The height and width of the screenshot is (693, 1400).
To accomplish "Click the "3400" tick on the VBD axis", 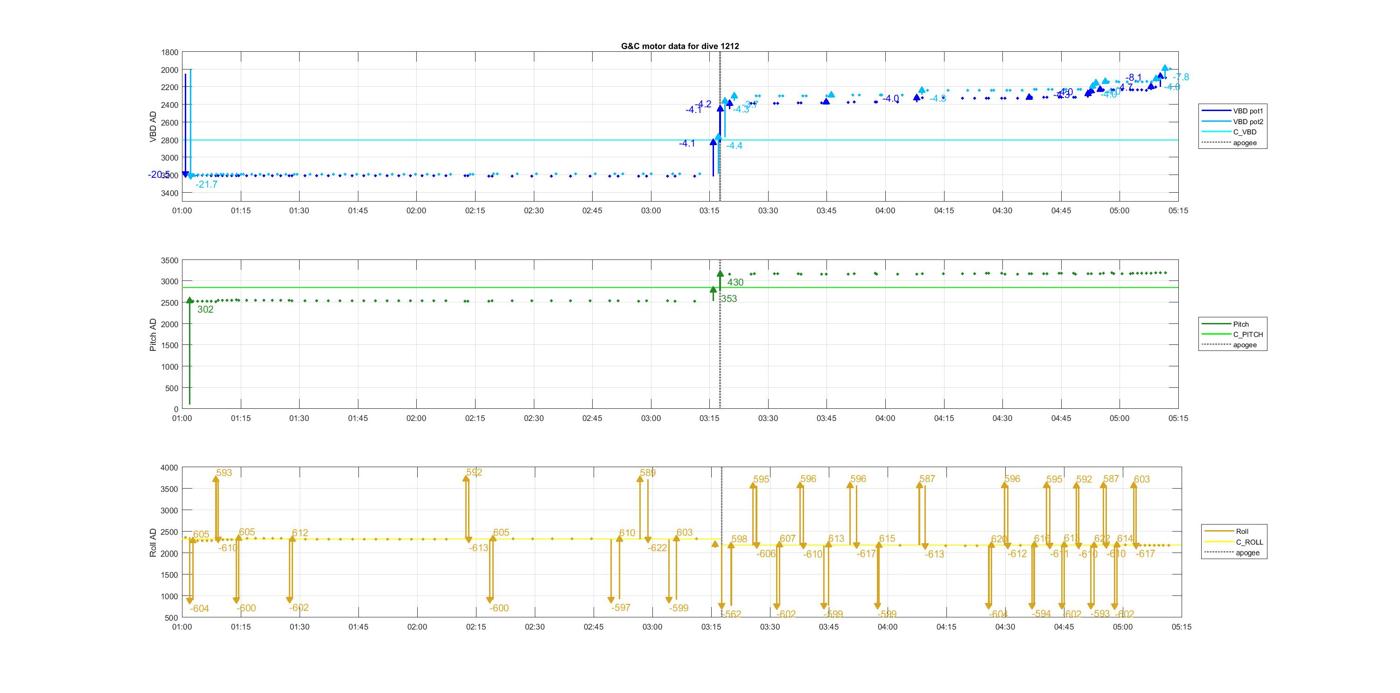I will tap(170, 193).
